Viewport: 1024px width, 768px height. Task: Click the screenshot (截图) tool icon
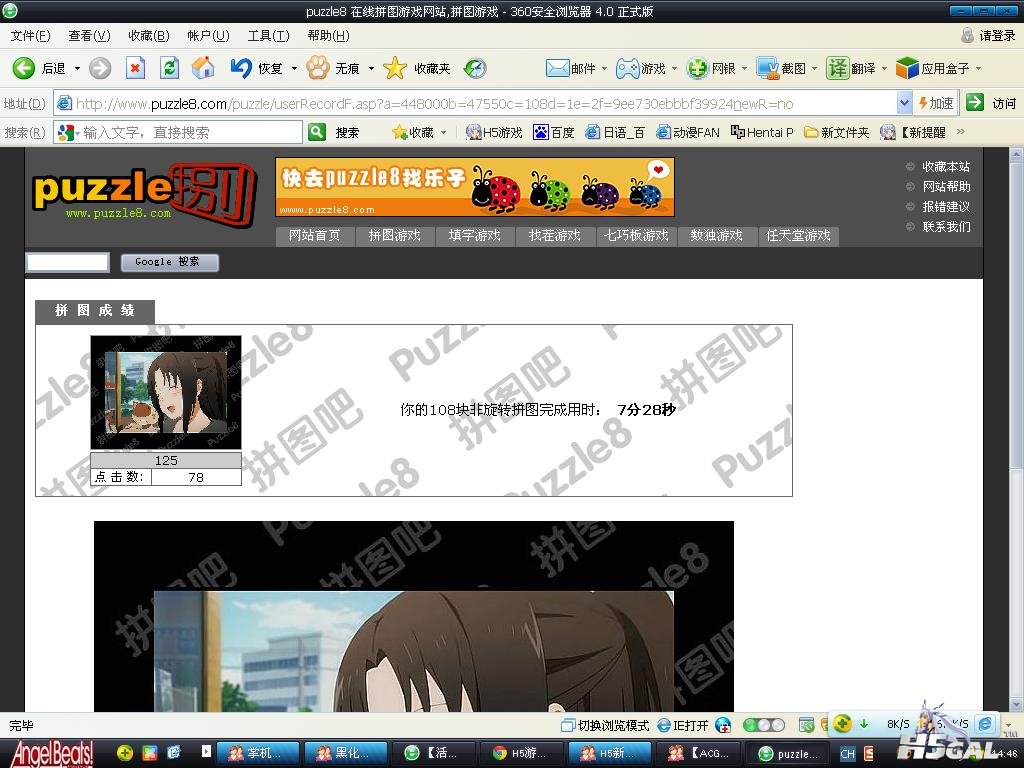tap(768, 68)
